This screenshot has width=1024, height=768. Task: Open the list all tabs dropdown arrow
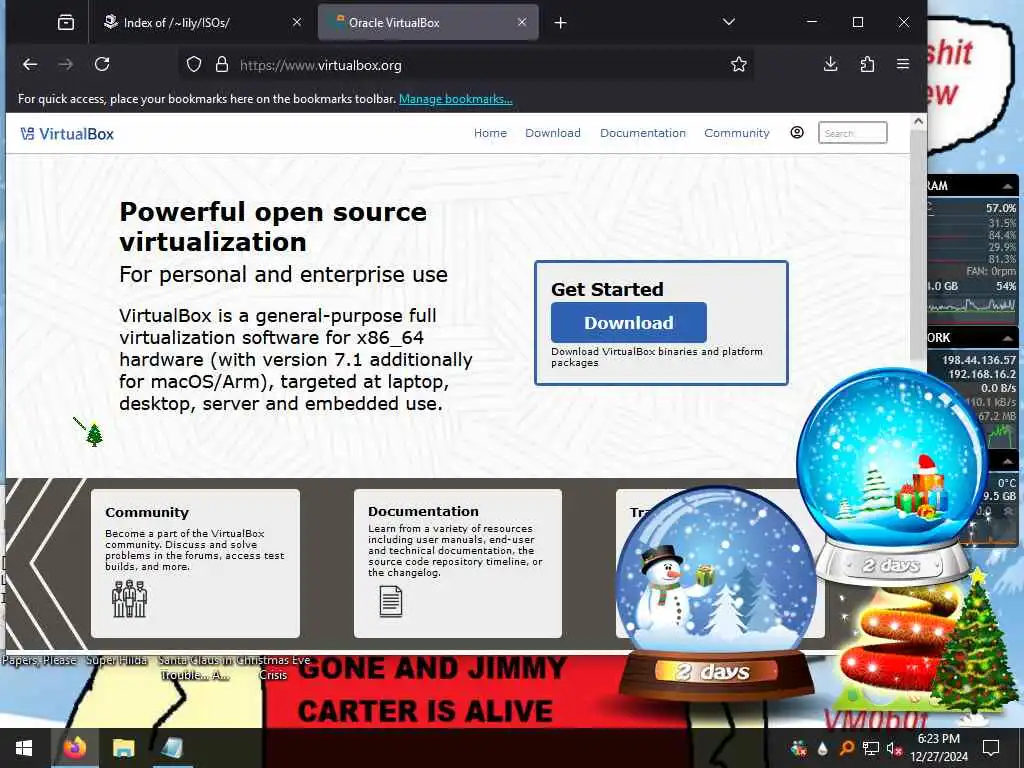point(729,22)
